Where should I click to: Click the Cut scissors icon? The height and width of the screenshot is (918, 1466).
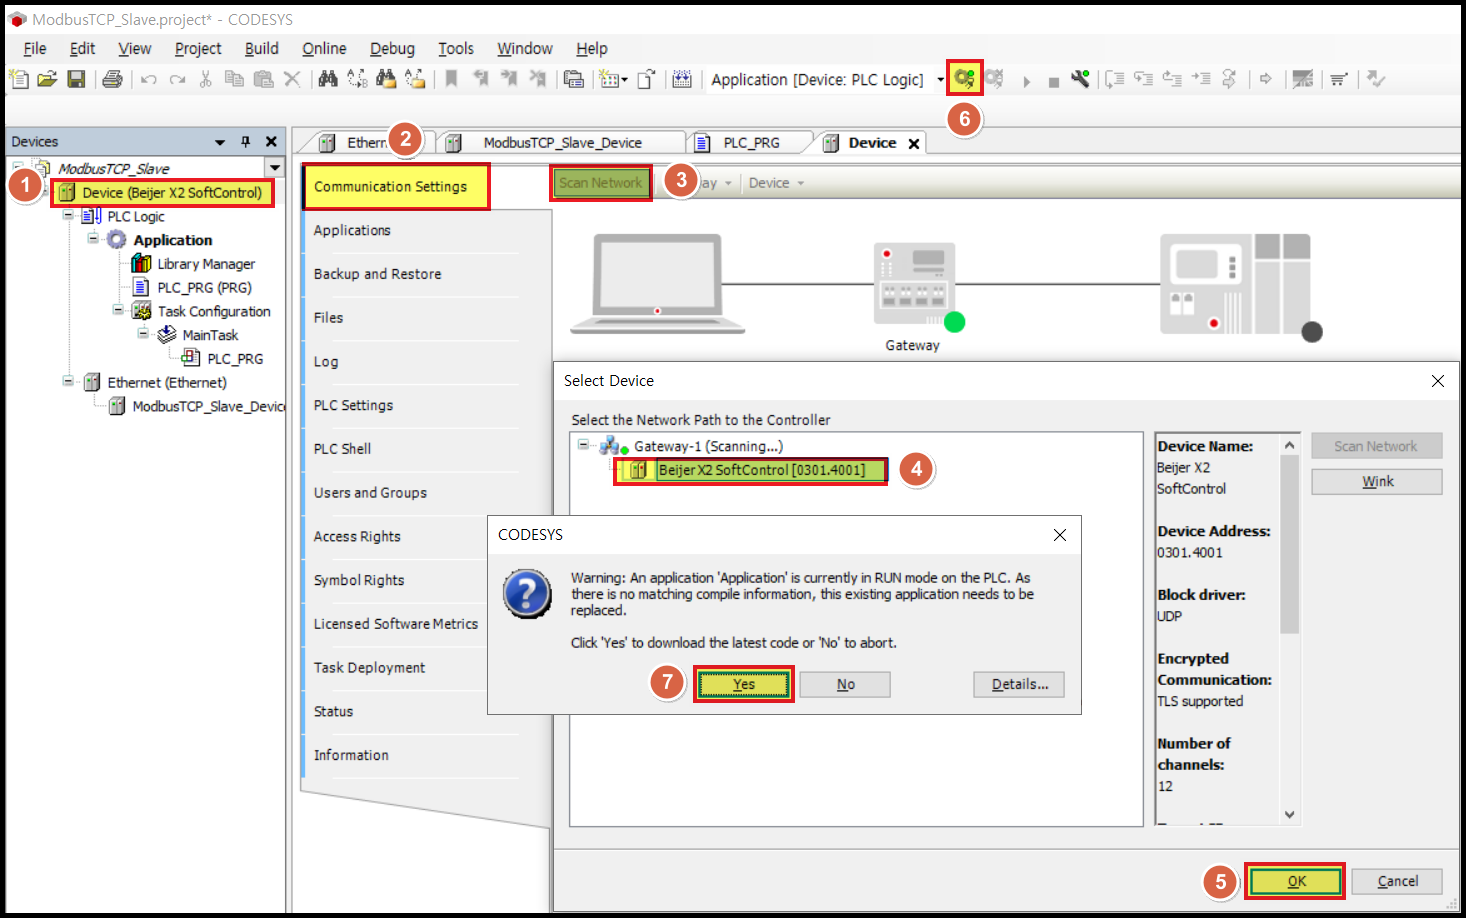[x=205, y=79]
